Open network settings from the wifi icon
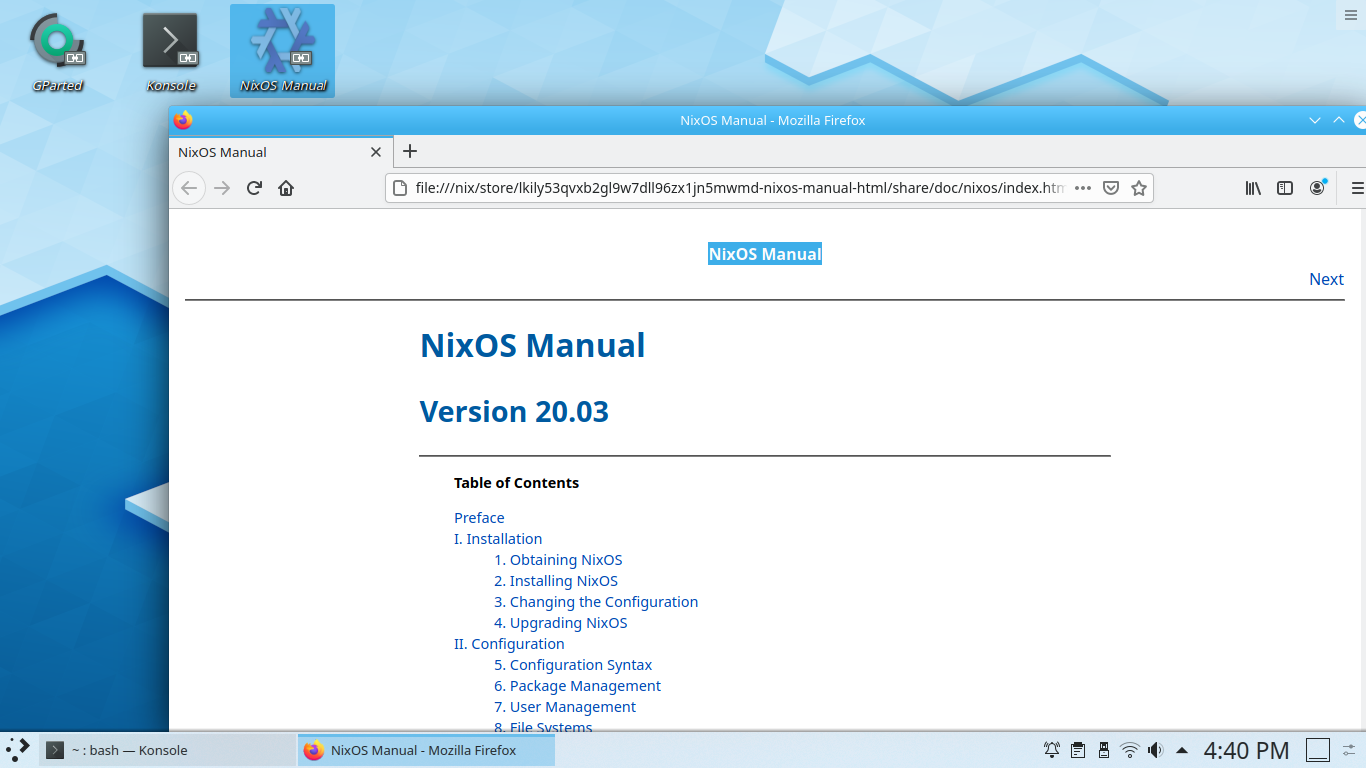The height and width of the screenshot is (768, 1366). 1129,749
